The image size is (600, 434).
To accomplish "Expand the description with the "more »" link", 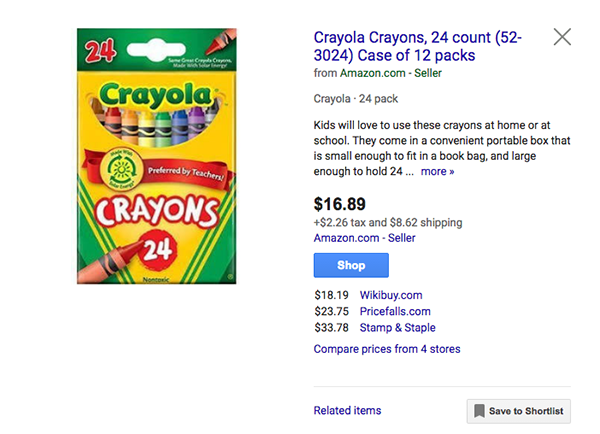I will [x=437, y=171].
